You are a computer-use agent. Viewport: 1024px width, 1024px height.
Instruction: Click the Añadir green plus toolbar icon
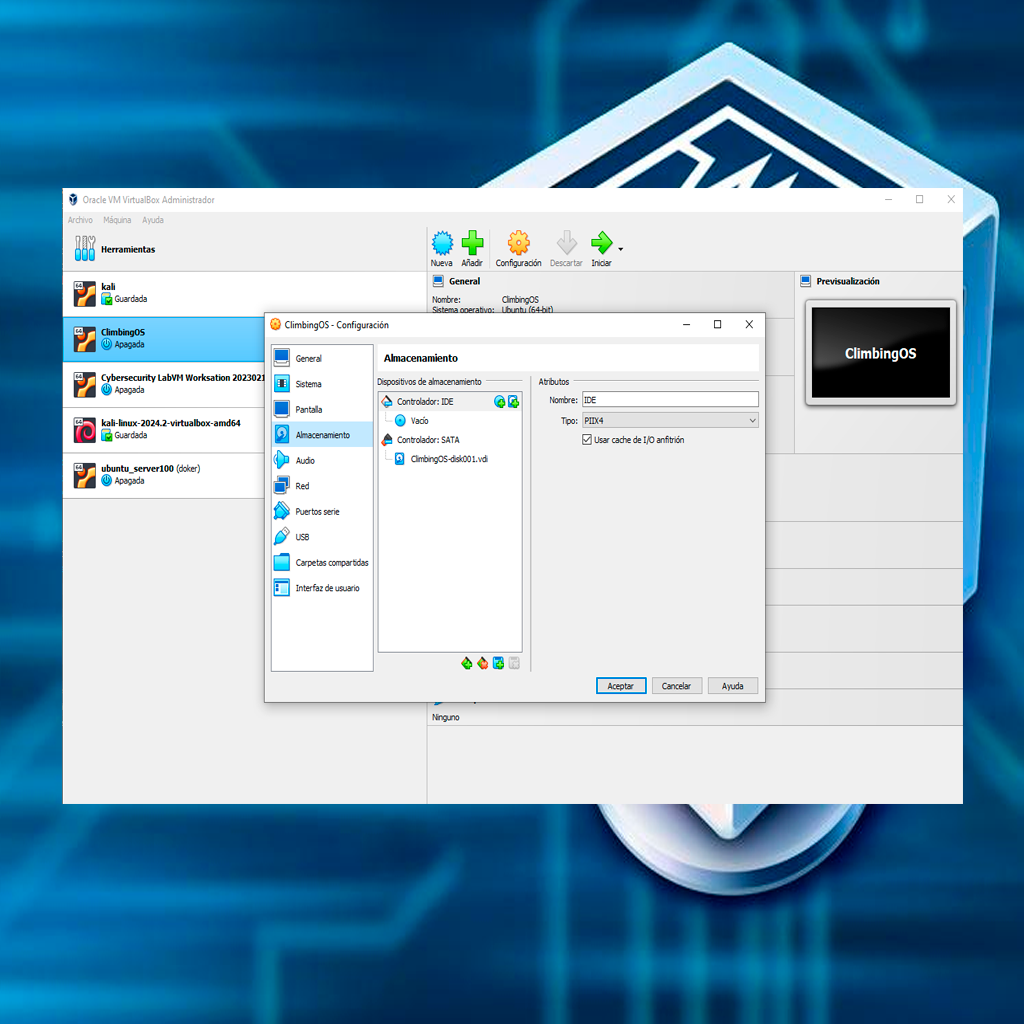[x=472, y=243]
